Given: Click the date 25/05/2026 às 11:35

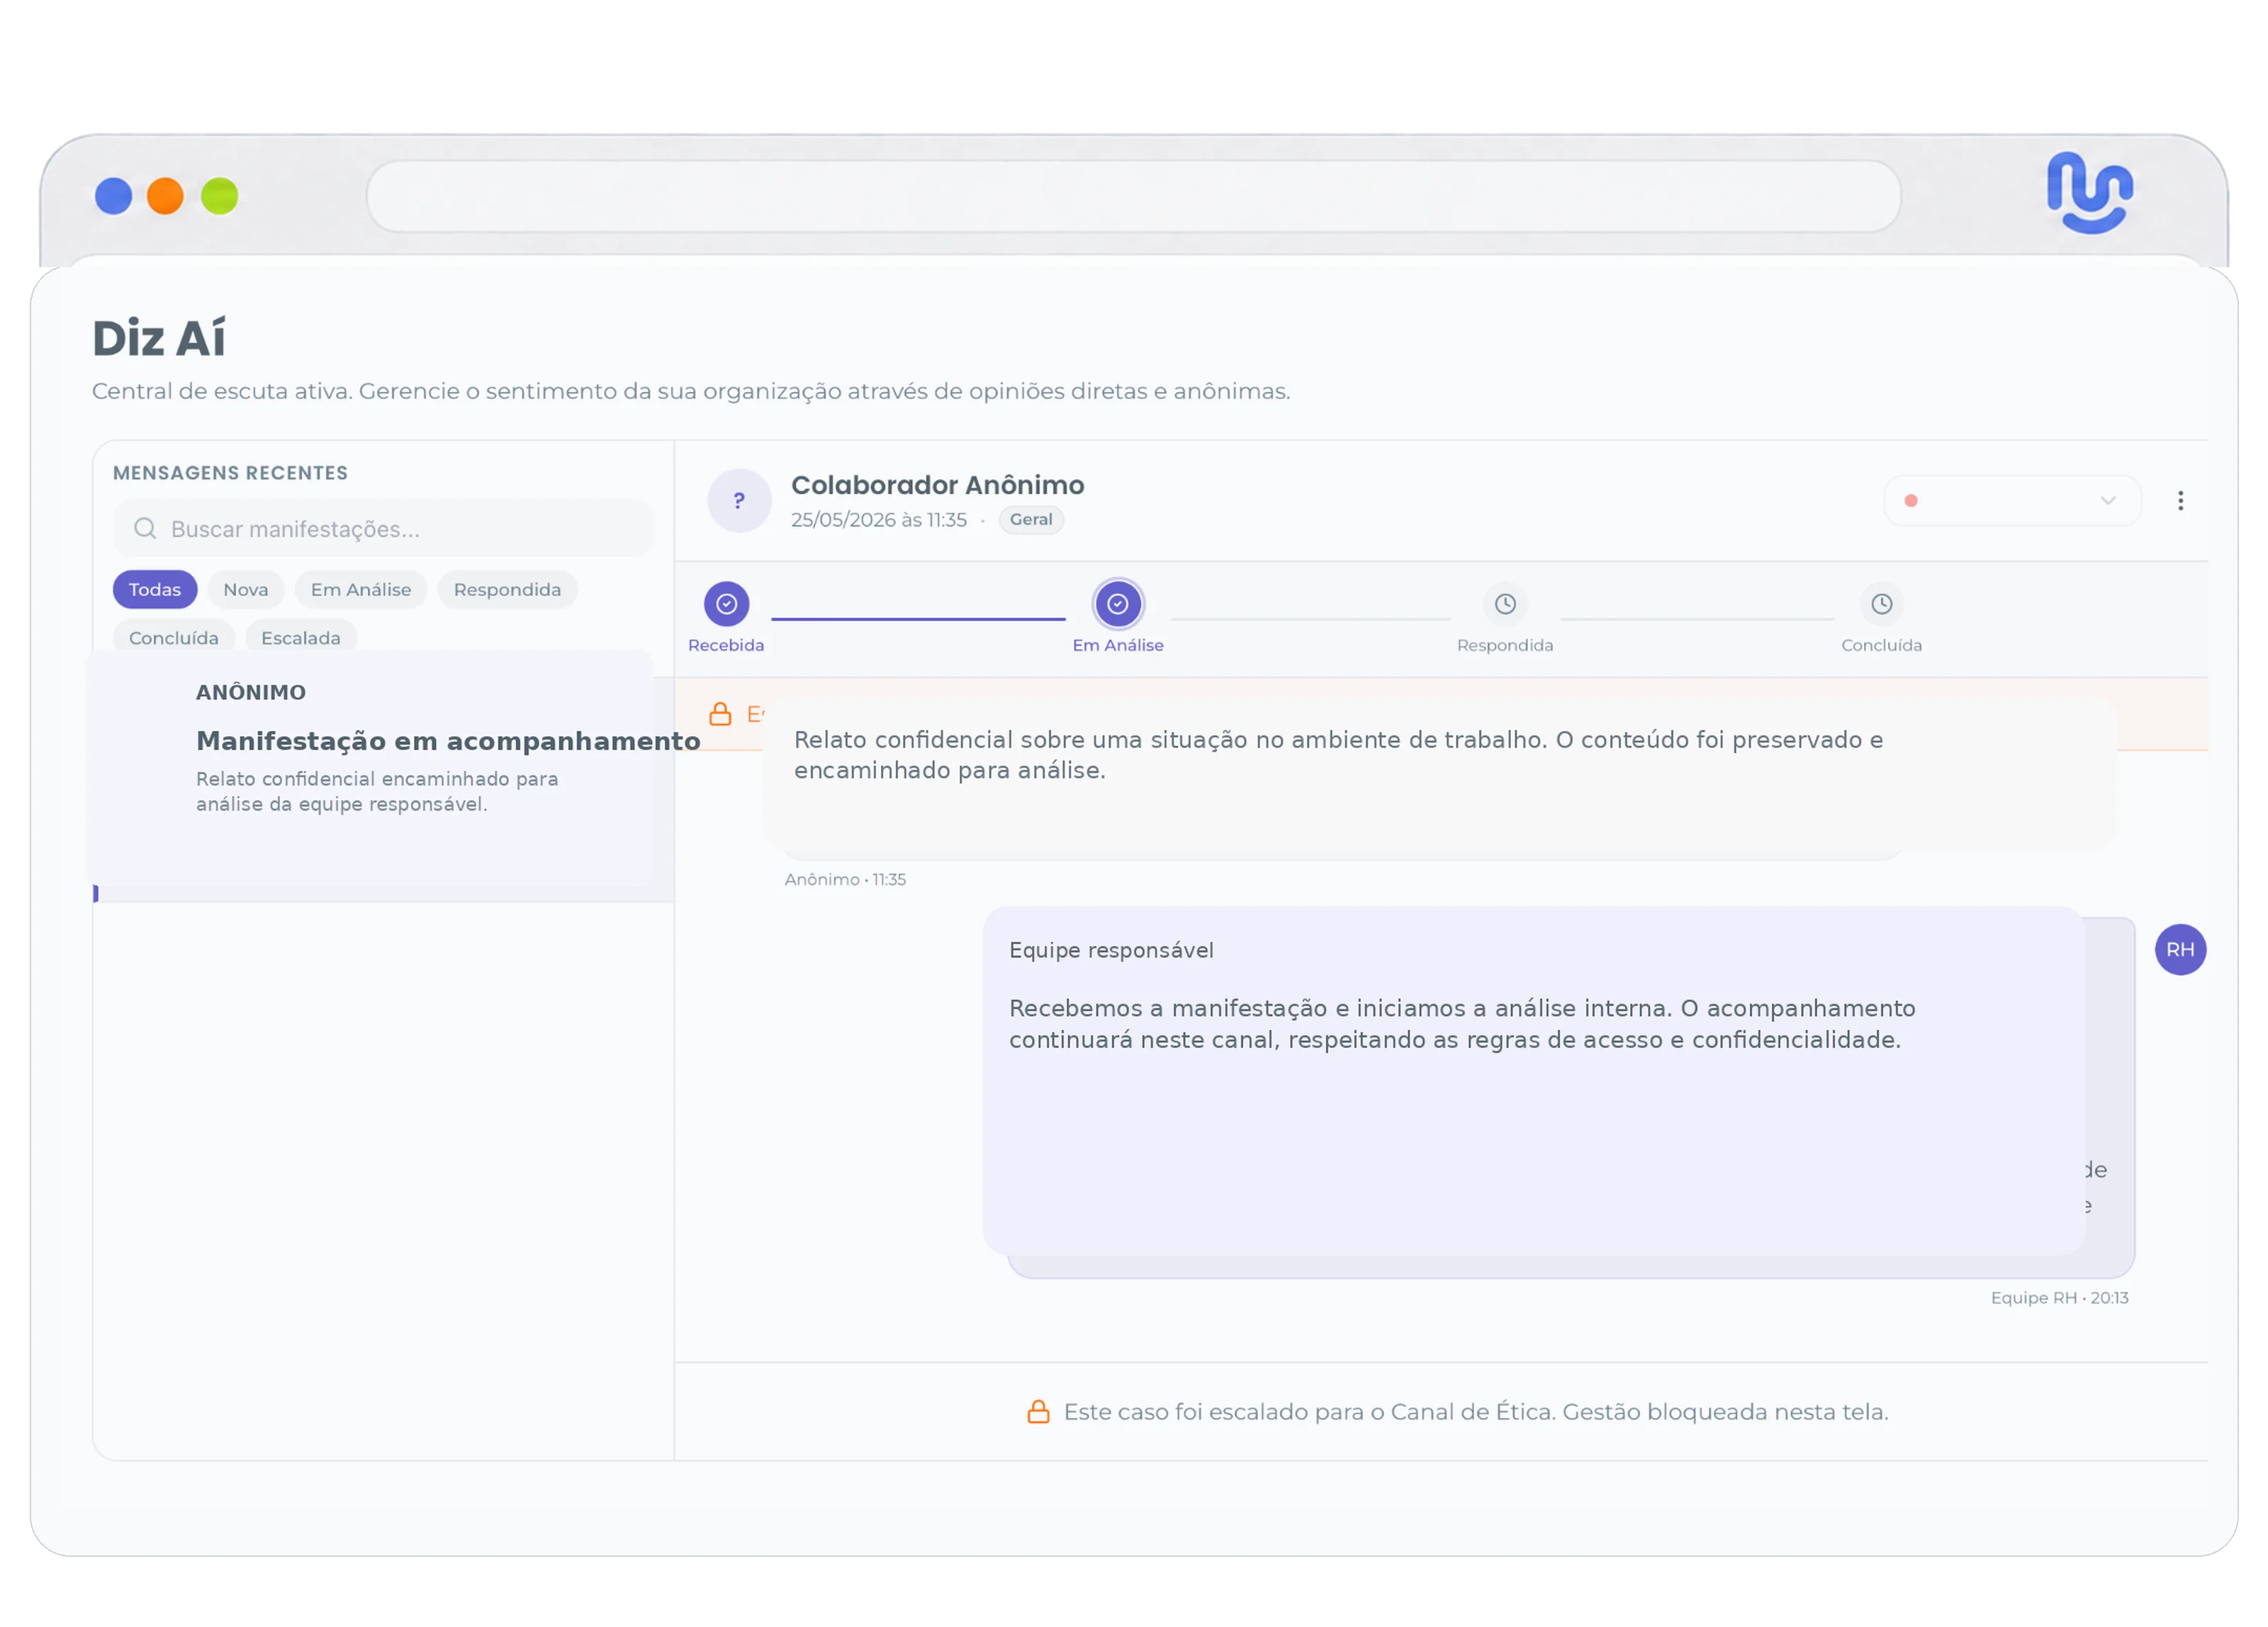Looking at the screenshot, I should (879, 520).
